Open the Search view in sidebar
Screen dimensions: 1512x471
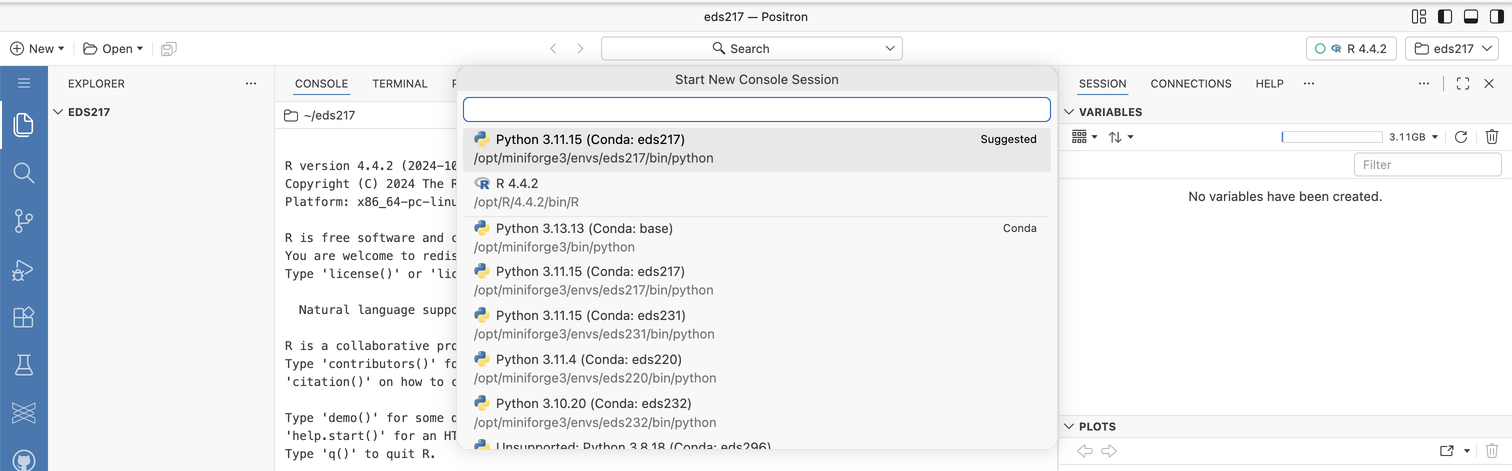(x=24, y=173)
